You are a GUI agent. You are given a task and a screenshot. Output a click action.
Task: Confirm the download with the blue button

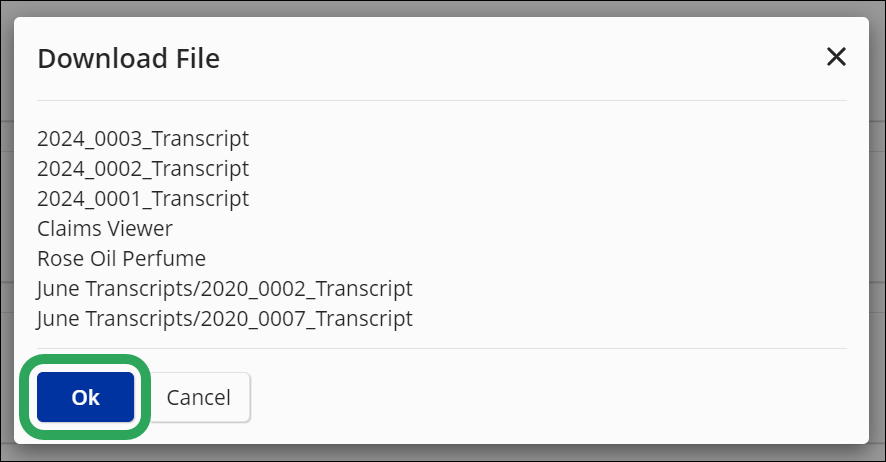[x=86, y=397]
